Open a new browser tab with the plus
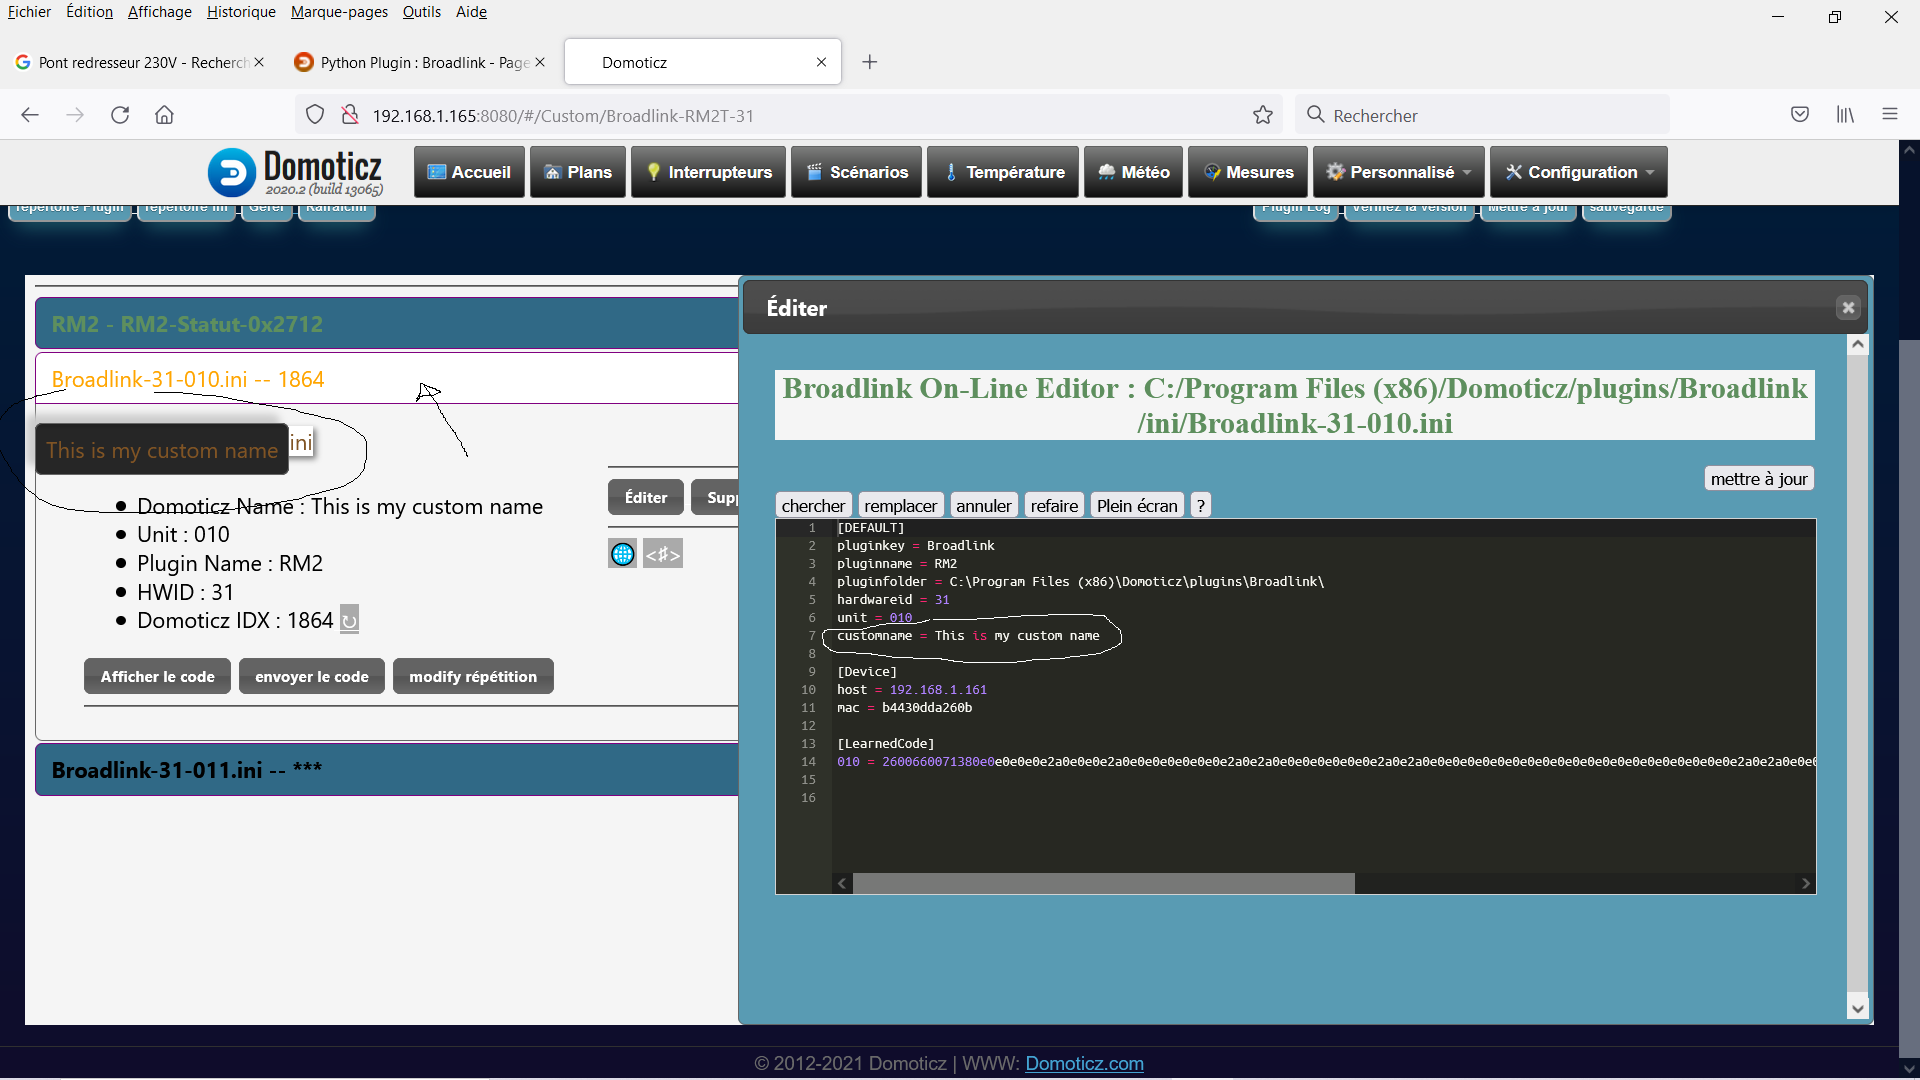 coord(870,62)
